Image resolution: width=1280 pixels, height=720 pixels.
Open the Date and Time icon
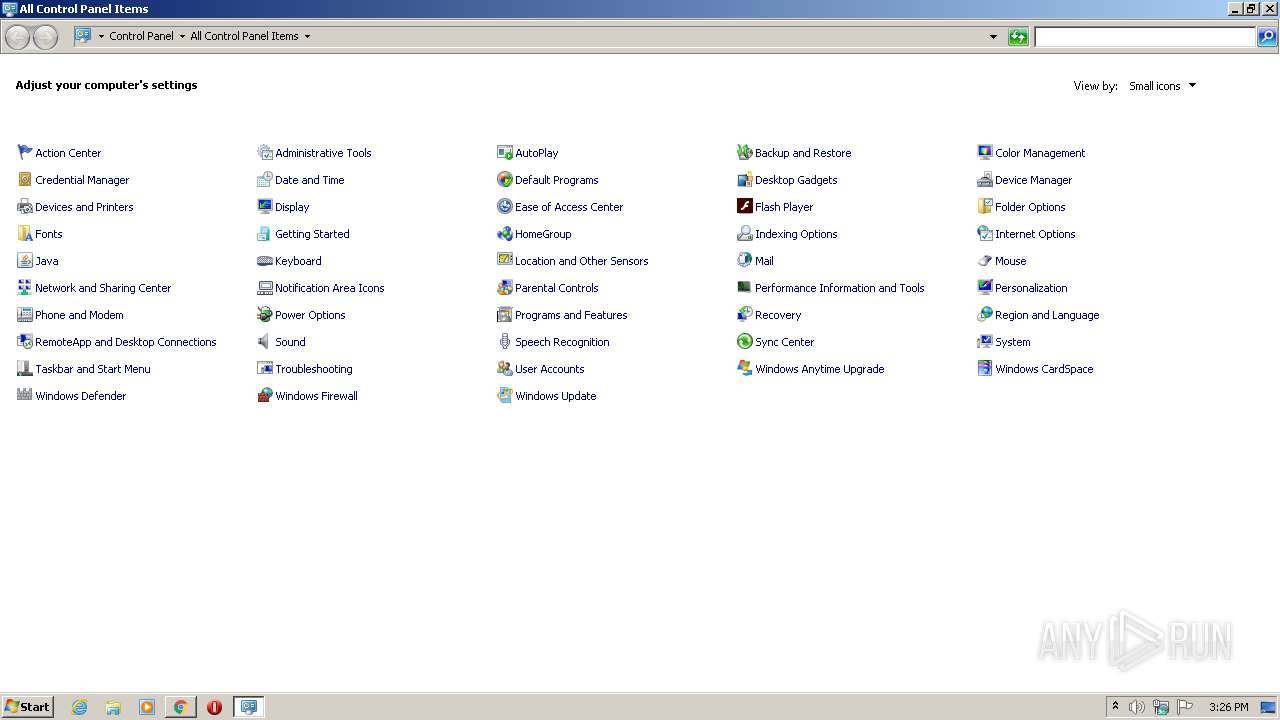click(265, 179)
